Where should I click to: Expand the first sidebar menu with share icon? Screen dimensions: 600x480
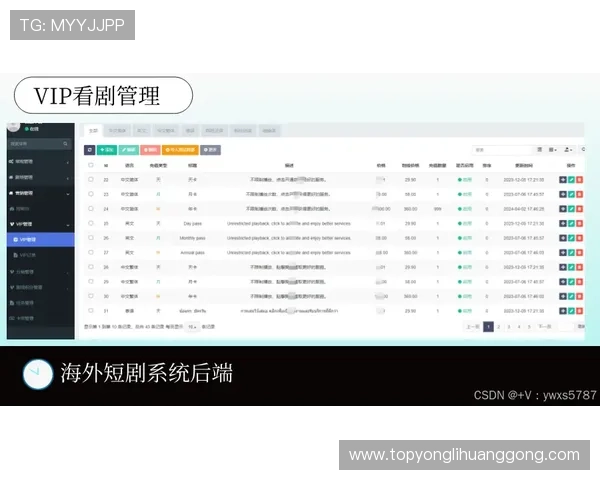click(41, 162)
